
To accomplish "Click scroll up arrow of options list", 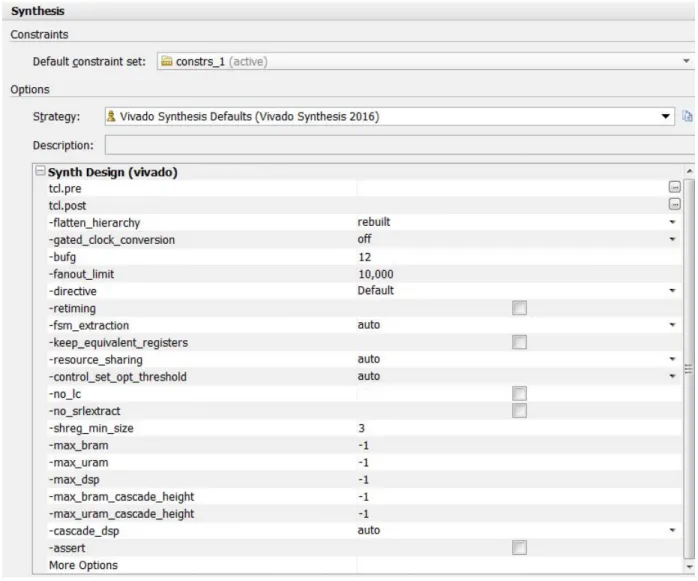I will [x=689, y=171].
